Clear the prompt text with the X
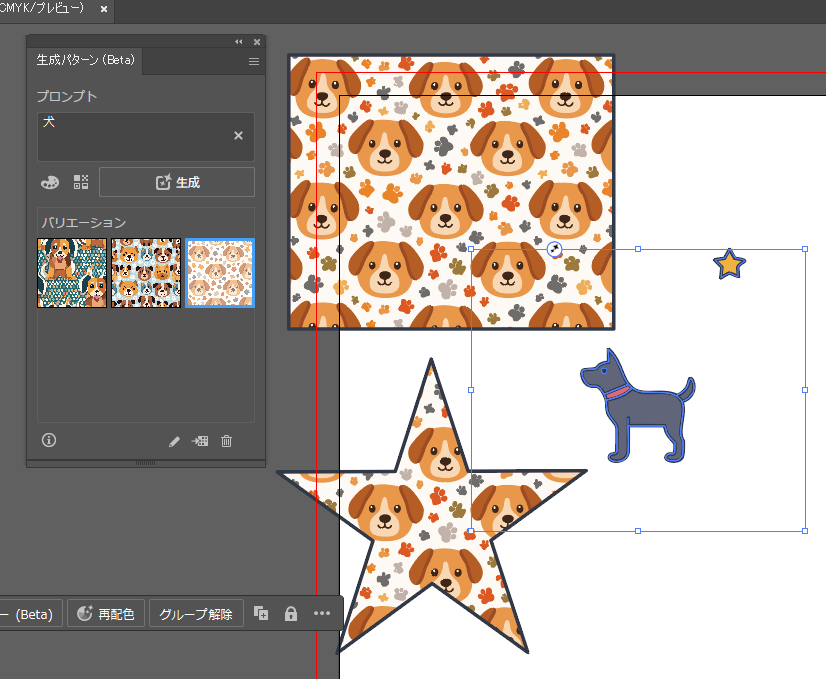Screen dimensions: 826x679 (238, 136)
